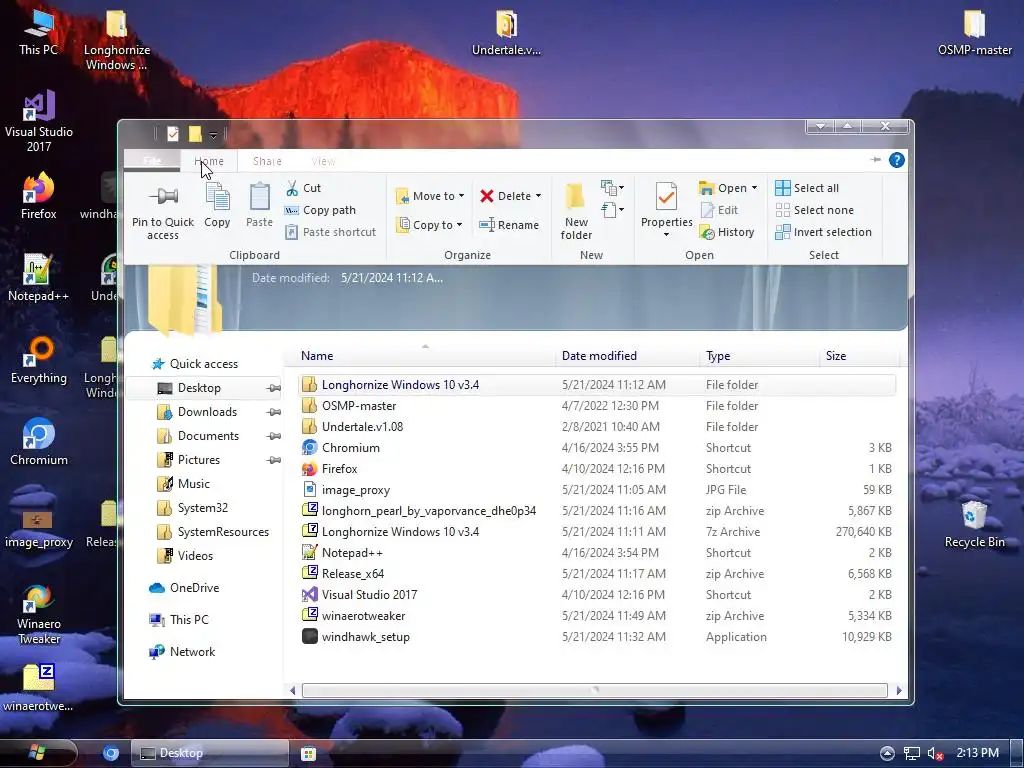Select the OSMP-master folder in file list
This screenshot has width=1024, height=768.
[x=597, y=406]
